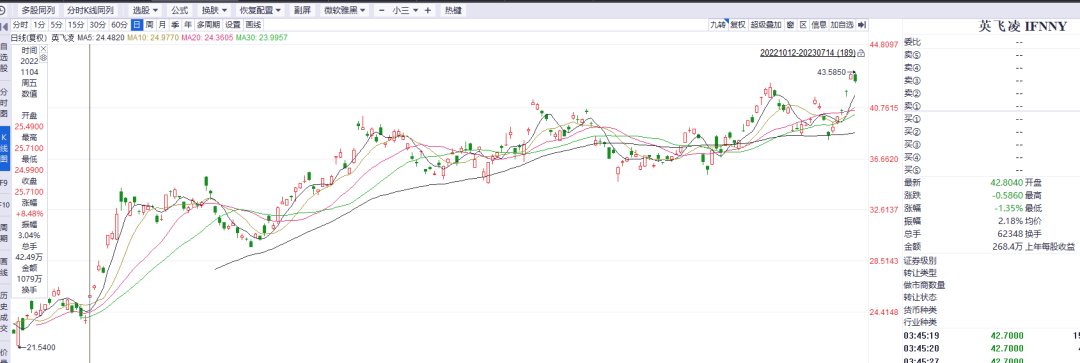The height and width of the screenshot is (363, 1080).
Task: Toggle the 区 range statistics button
Action: (803, 25)
